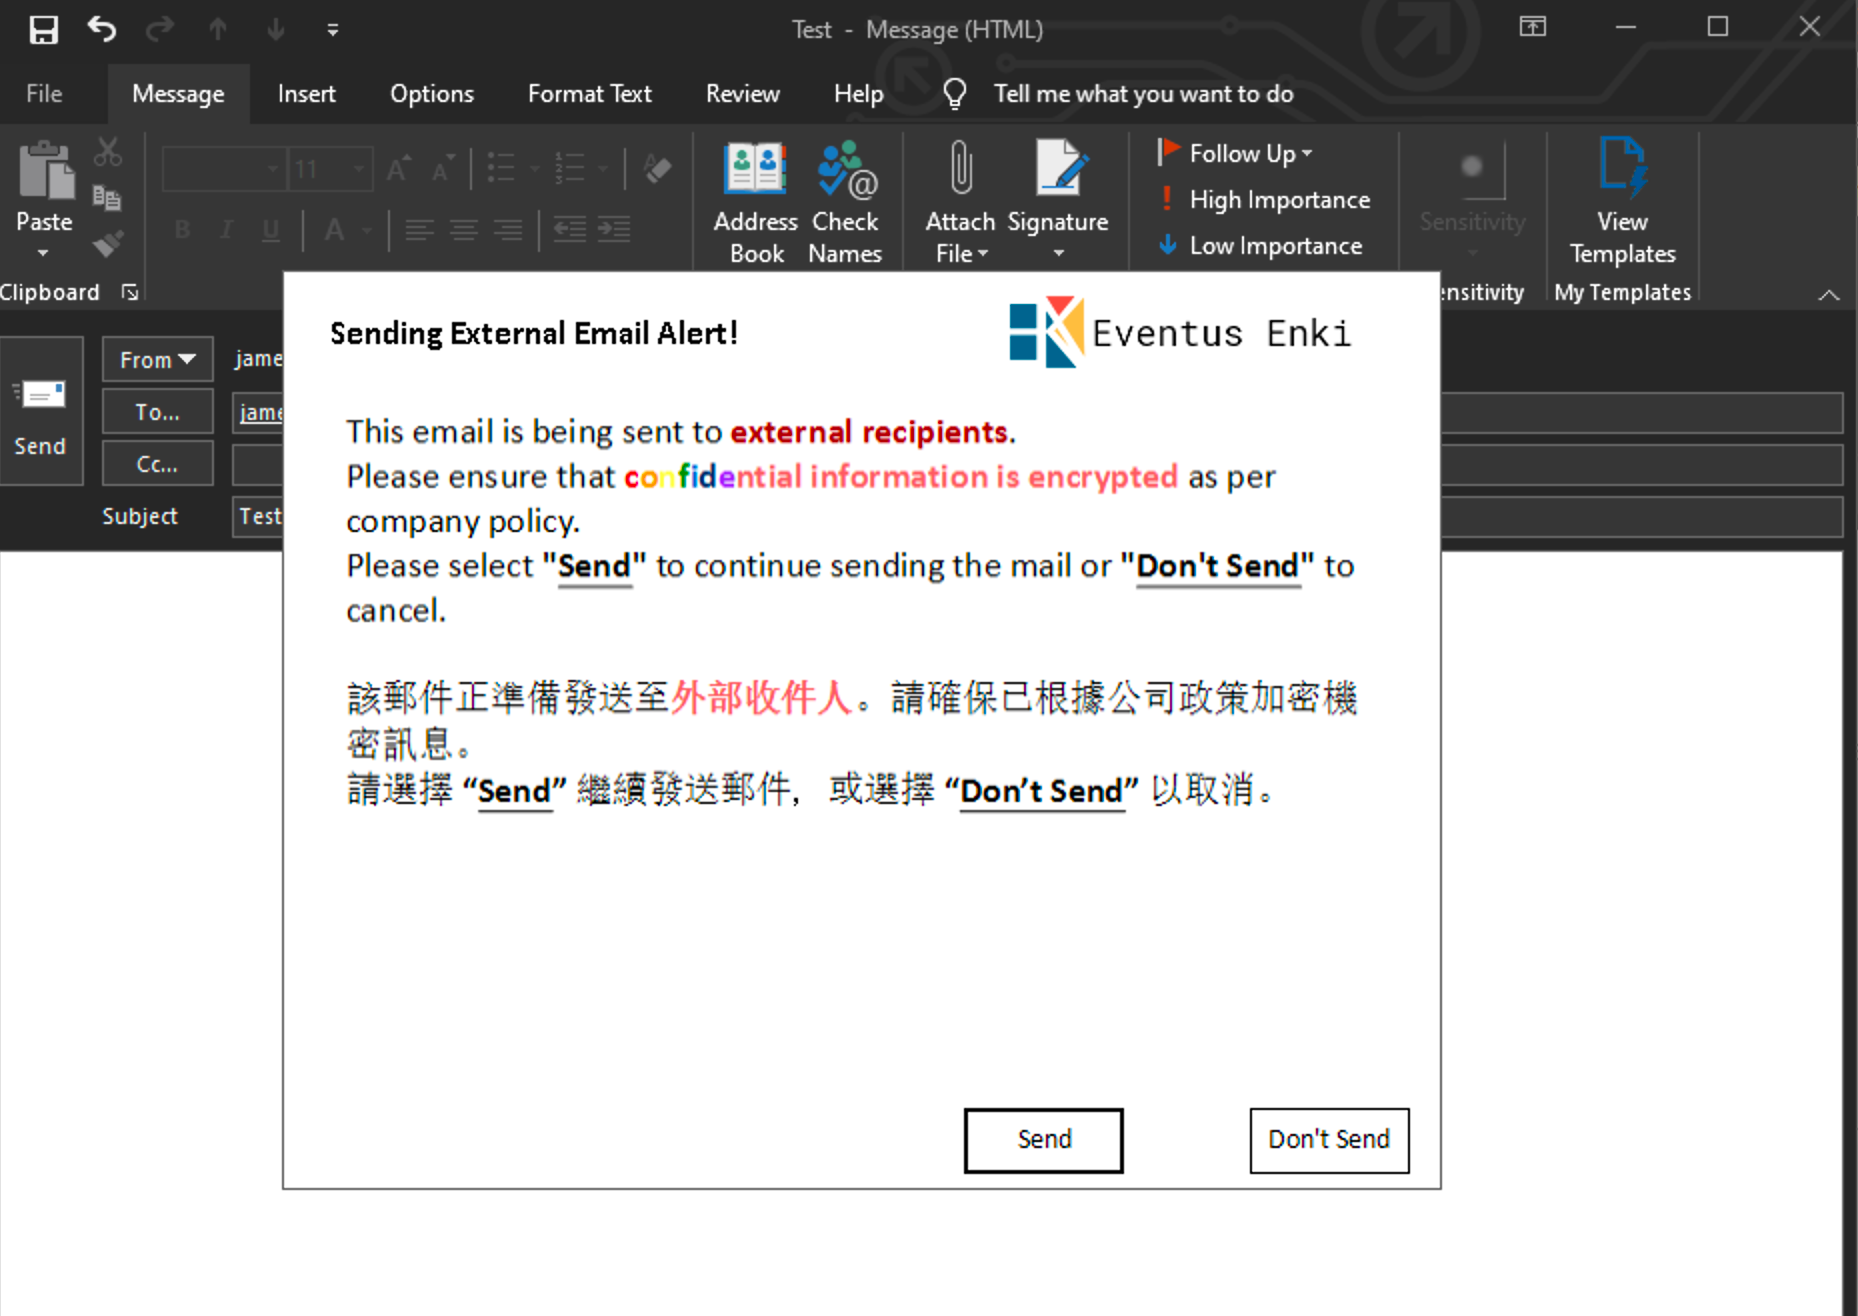Click the Tell me what you want to do box
This screenshot has width=1858, height=1316.
[1143, 94]
